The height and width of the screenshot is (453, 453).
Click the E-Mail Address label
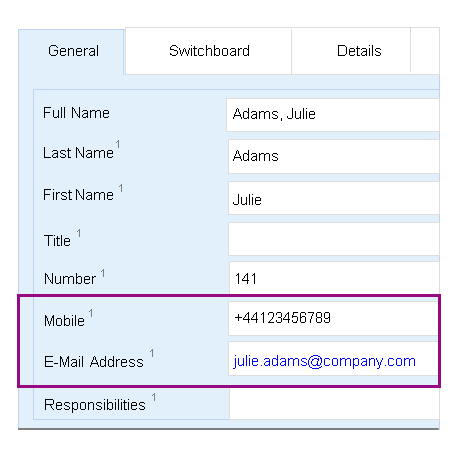coord(94,362)
